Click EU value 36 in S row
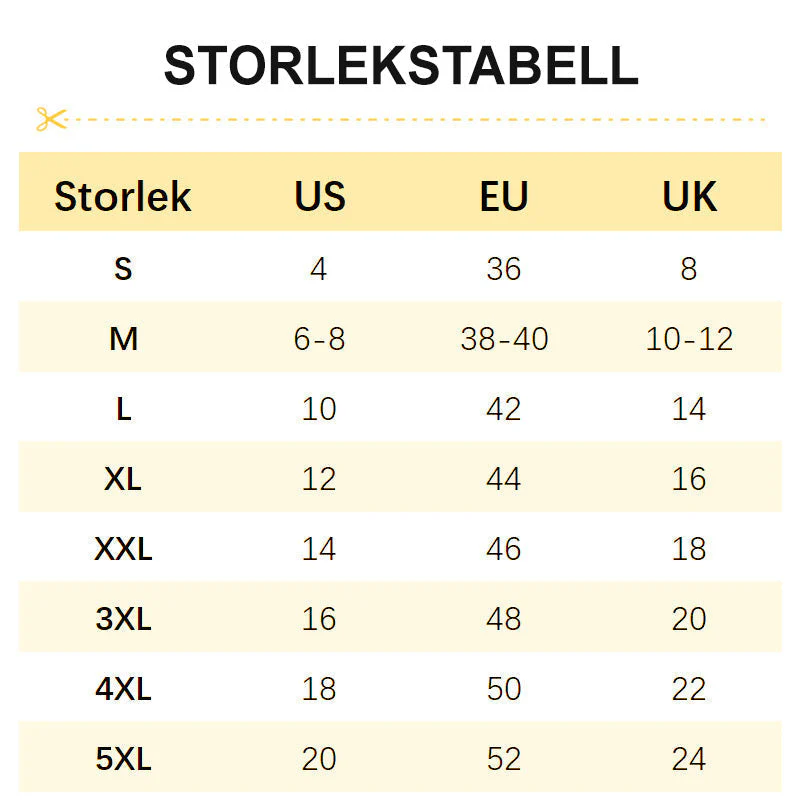The width and height of the screenshot is (800, 800). 504,269
